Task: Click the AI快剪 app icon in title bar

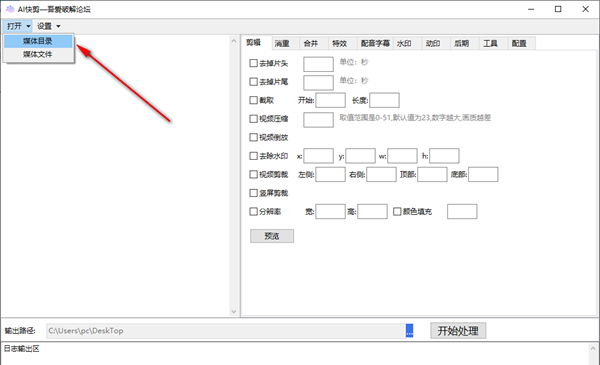Action: coord(10,9)
